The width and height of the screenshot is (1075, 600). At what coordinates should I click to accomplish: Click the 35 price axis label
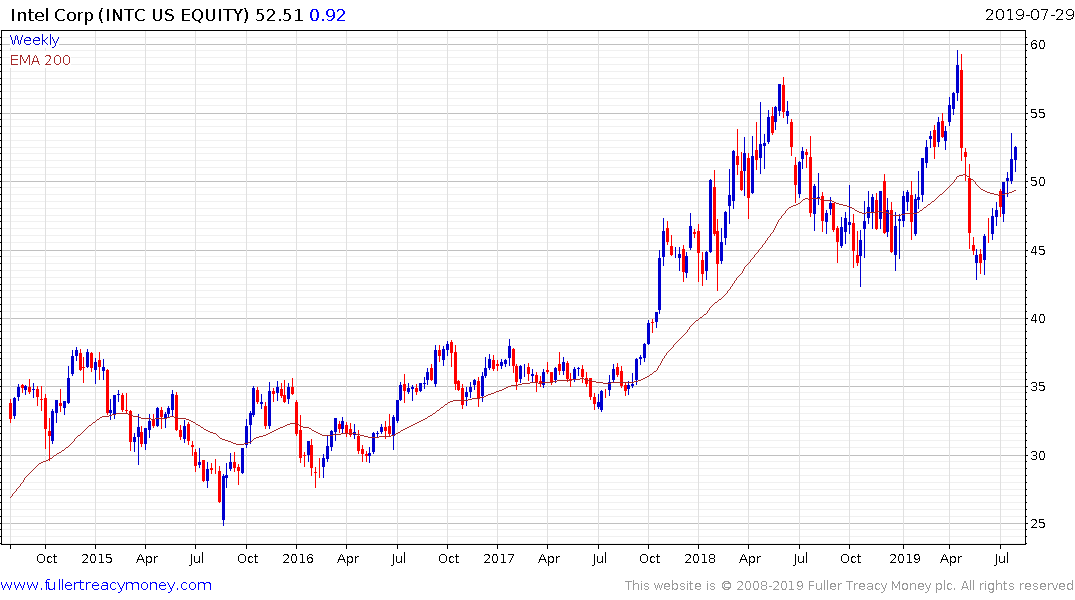[x=1037, y=387]
